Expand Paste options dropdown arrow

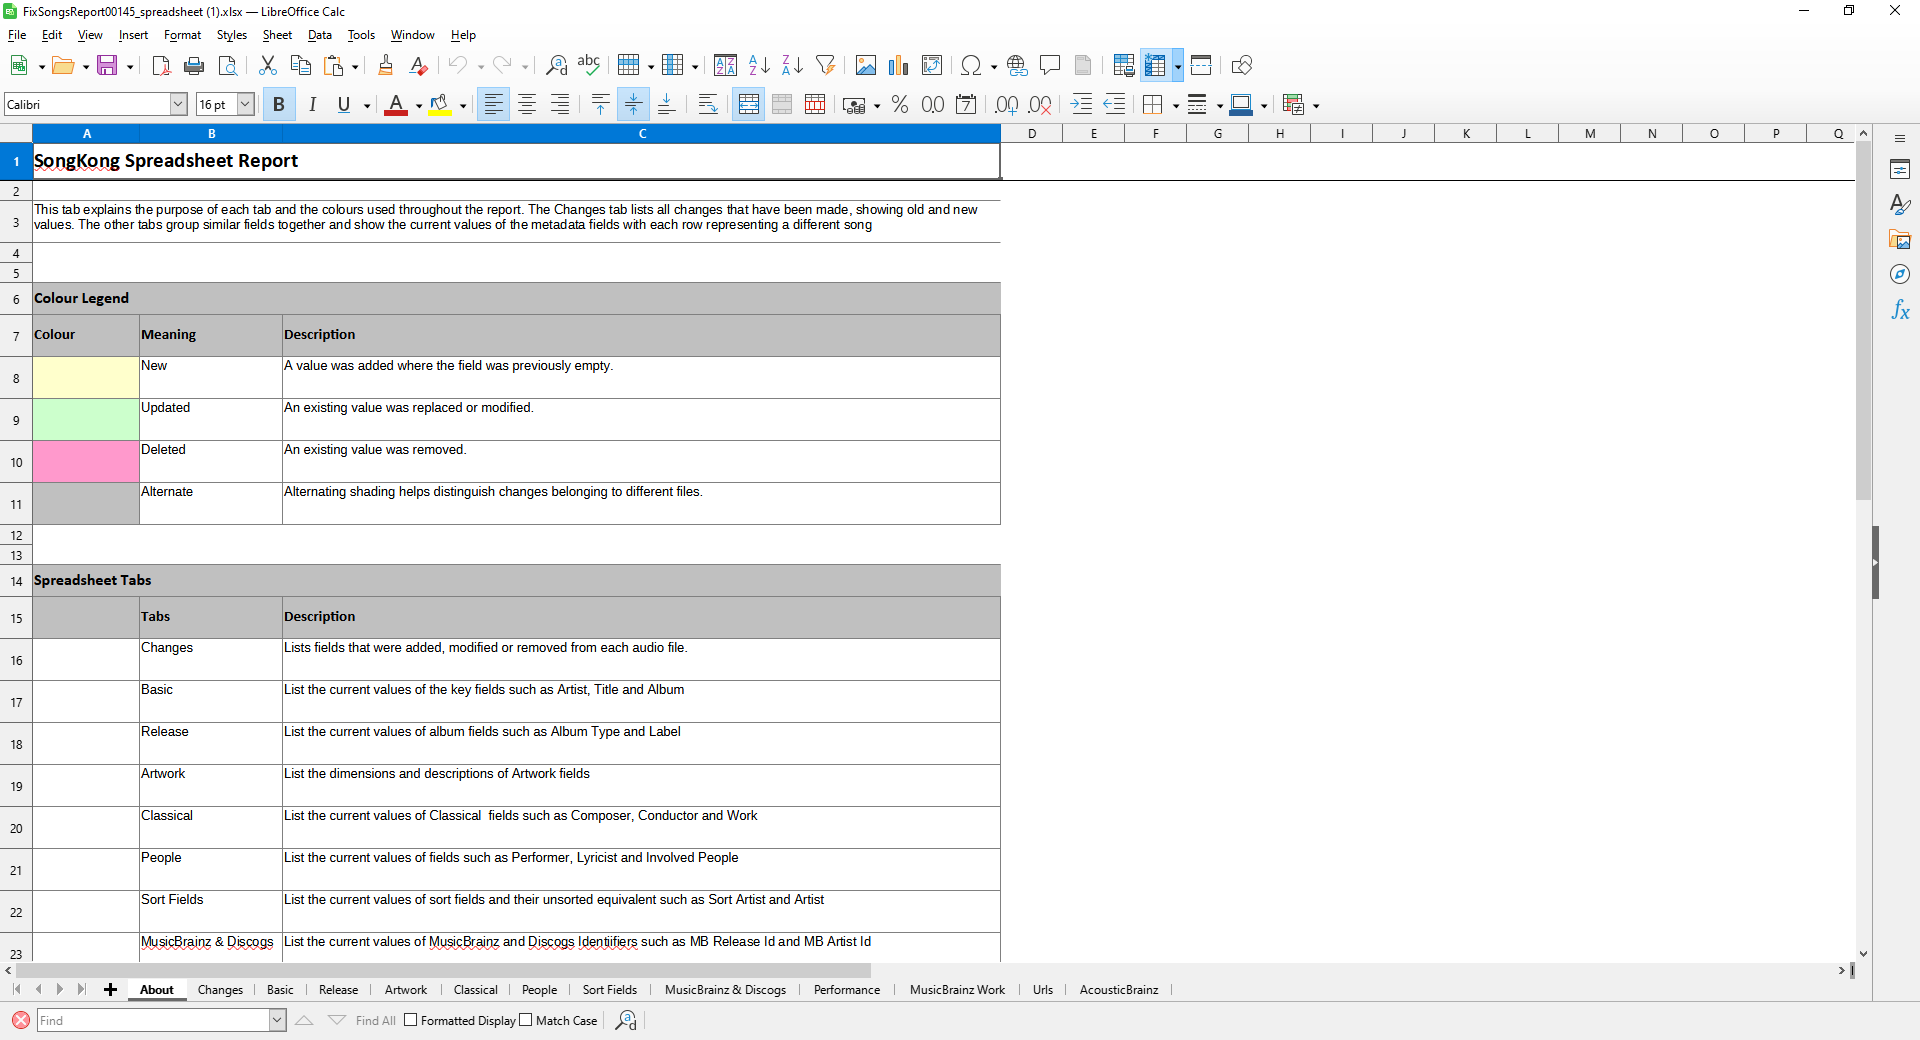pos(355,67)
